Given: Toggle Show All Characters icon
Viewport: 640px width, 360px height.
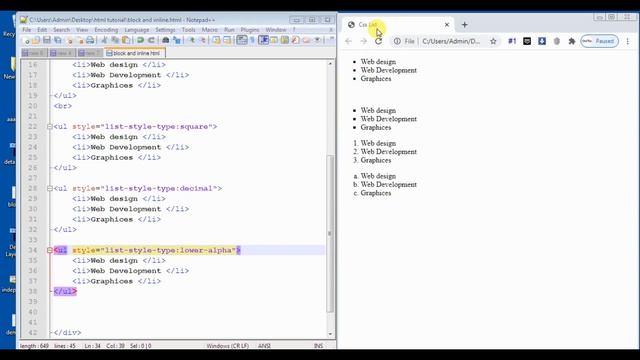Looking at the screenshot, I should 253,40.
